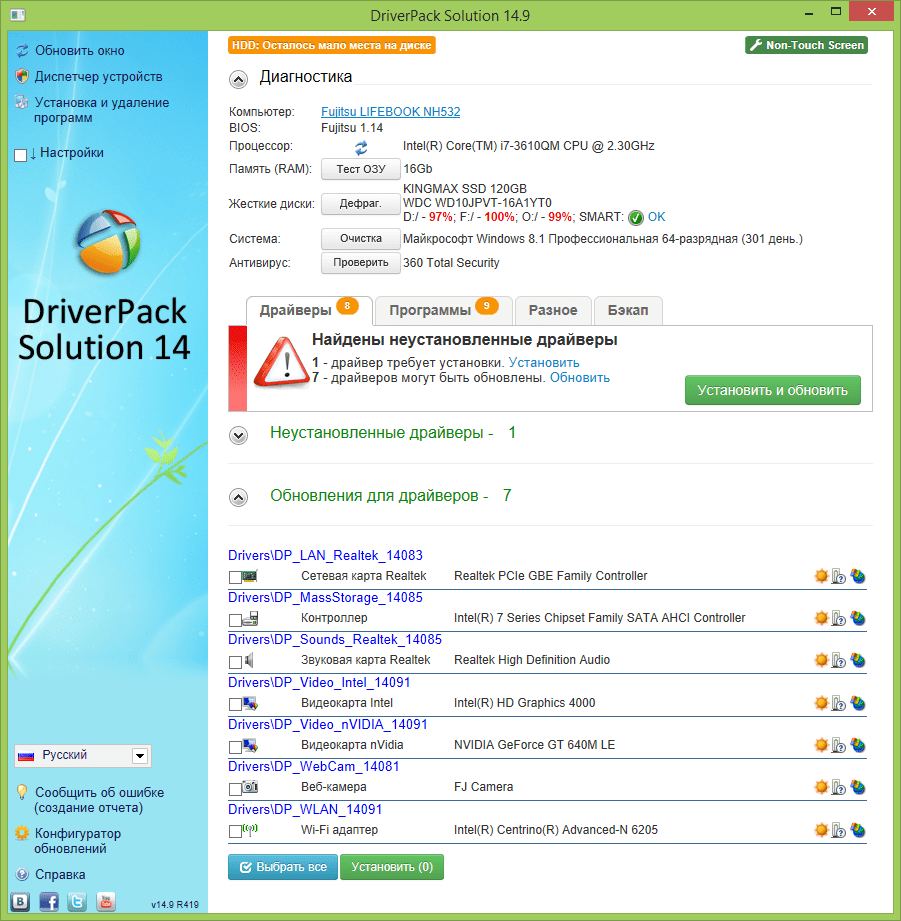The height and width of the screenshot is (921, 901).
Task: Click the Проверить antivirus button
Action: (x=361, y=263)
